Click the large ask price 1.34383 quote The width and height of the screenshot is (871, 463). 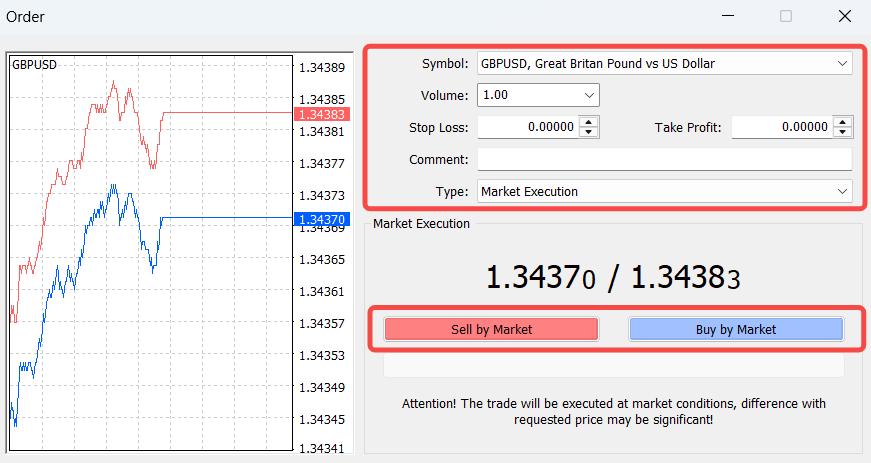(x=686, y=278)
